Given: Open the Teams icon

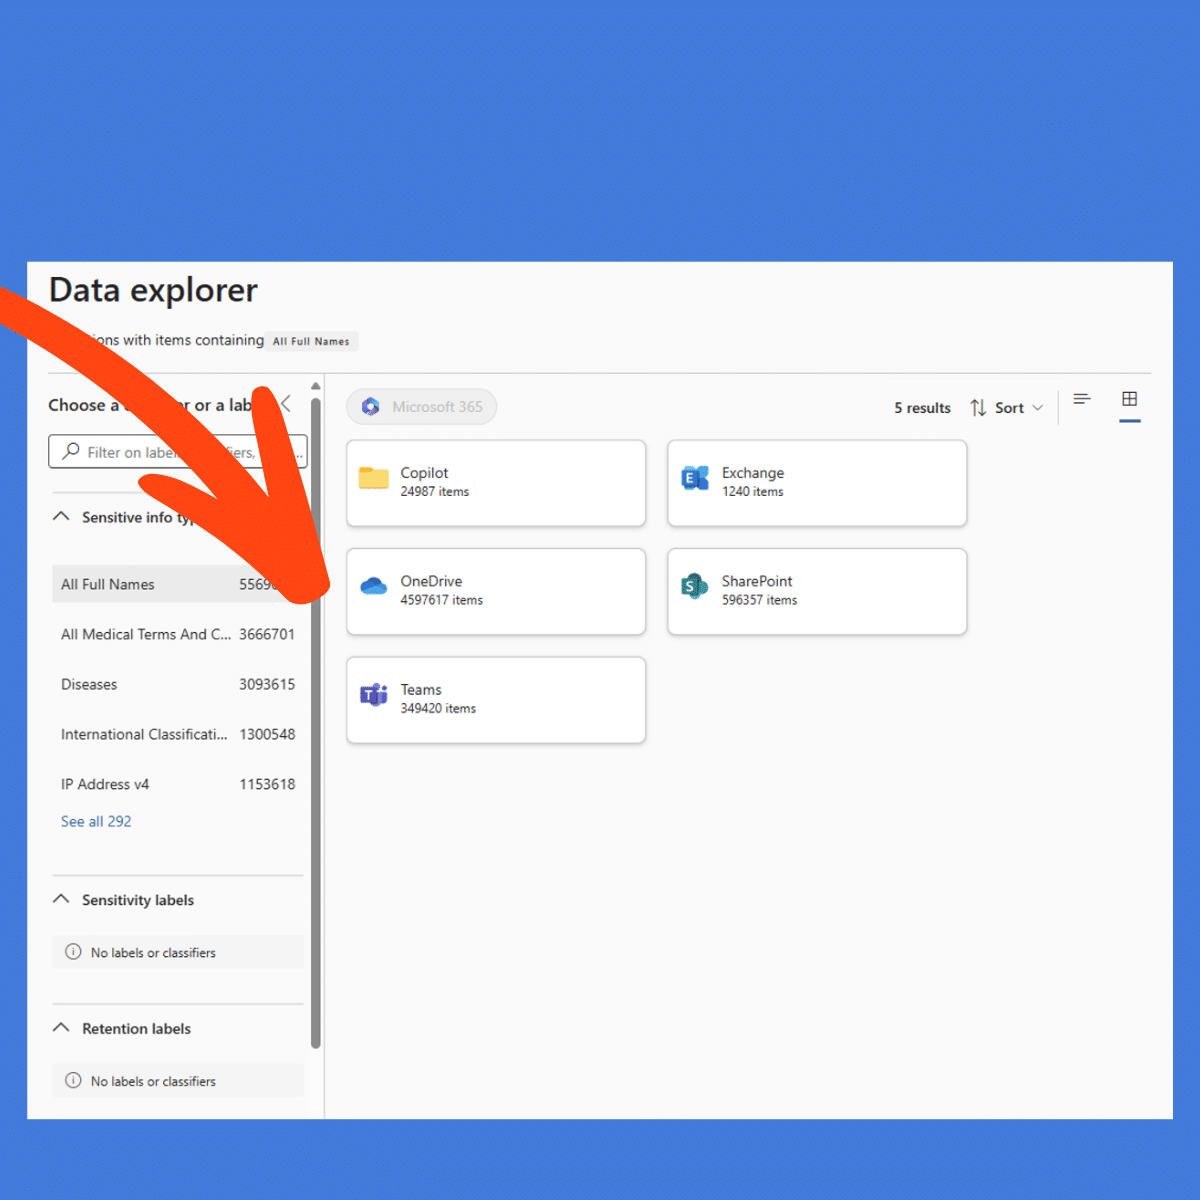Looking at the screenshot, I should point(374,695).
